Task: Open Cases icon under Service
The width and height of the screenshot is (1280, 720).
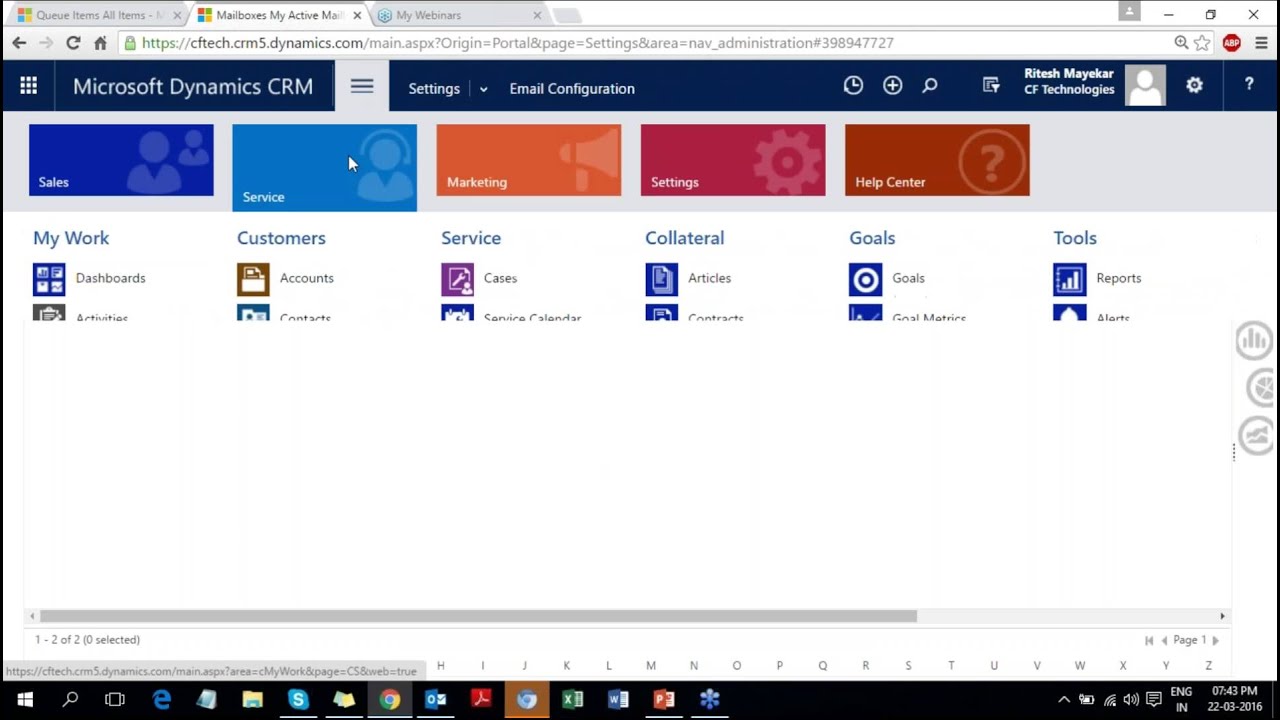Action: (x=457, y=279)
